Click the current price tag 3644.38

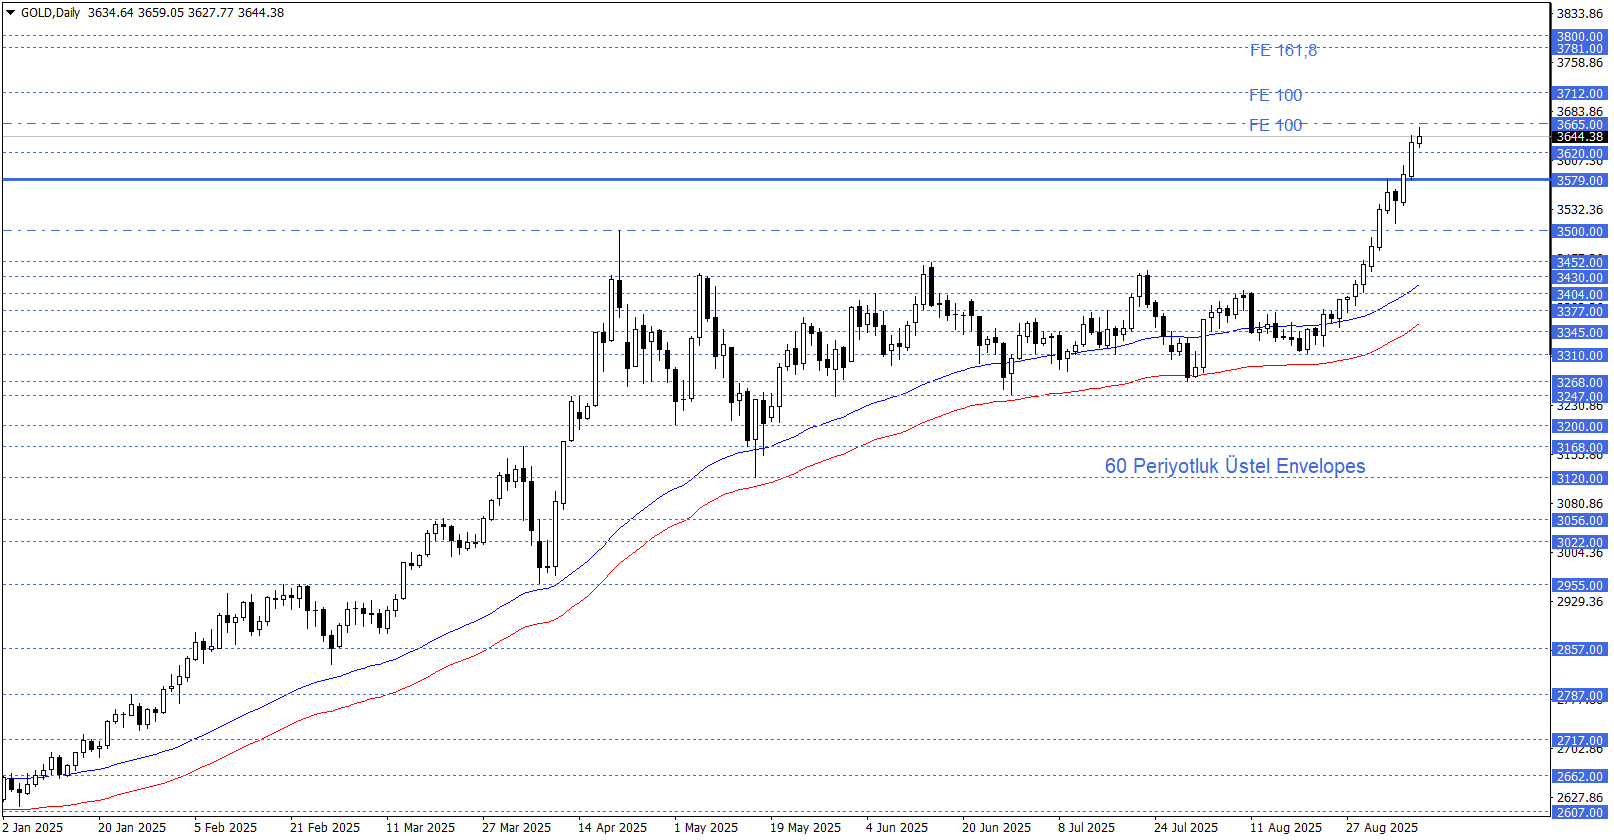point(1579,137)
